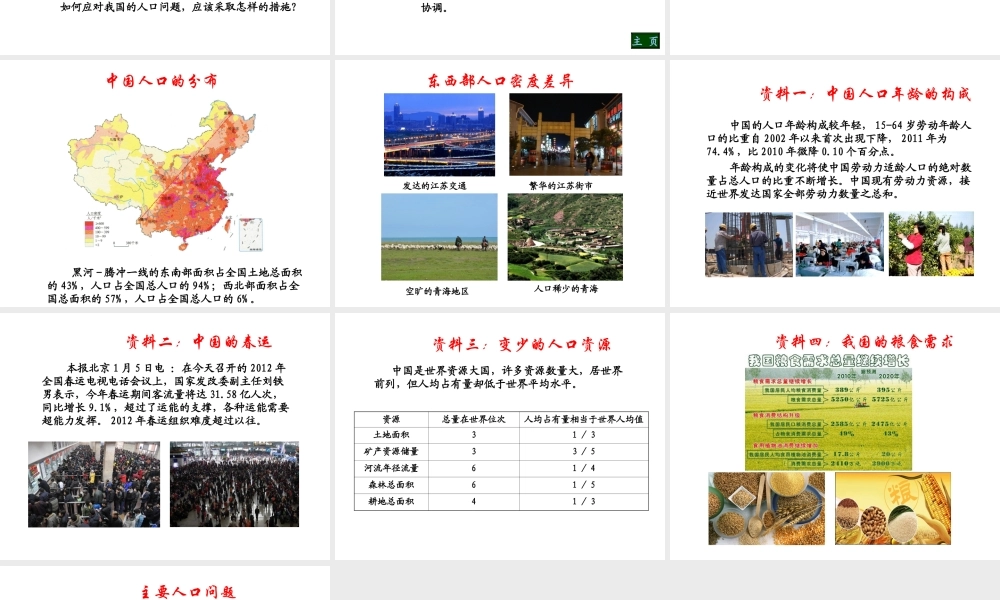The width and height of the screenshot is (1000, 600).
Task: Click the ticket queue crowd photo
Action: point(94,485)
